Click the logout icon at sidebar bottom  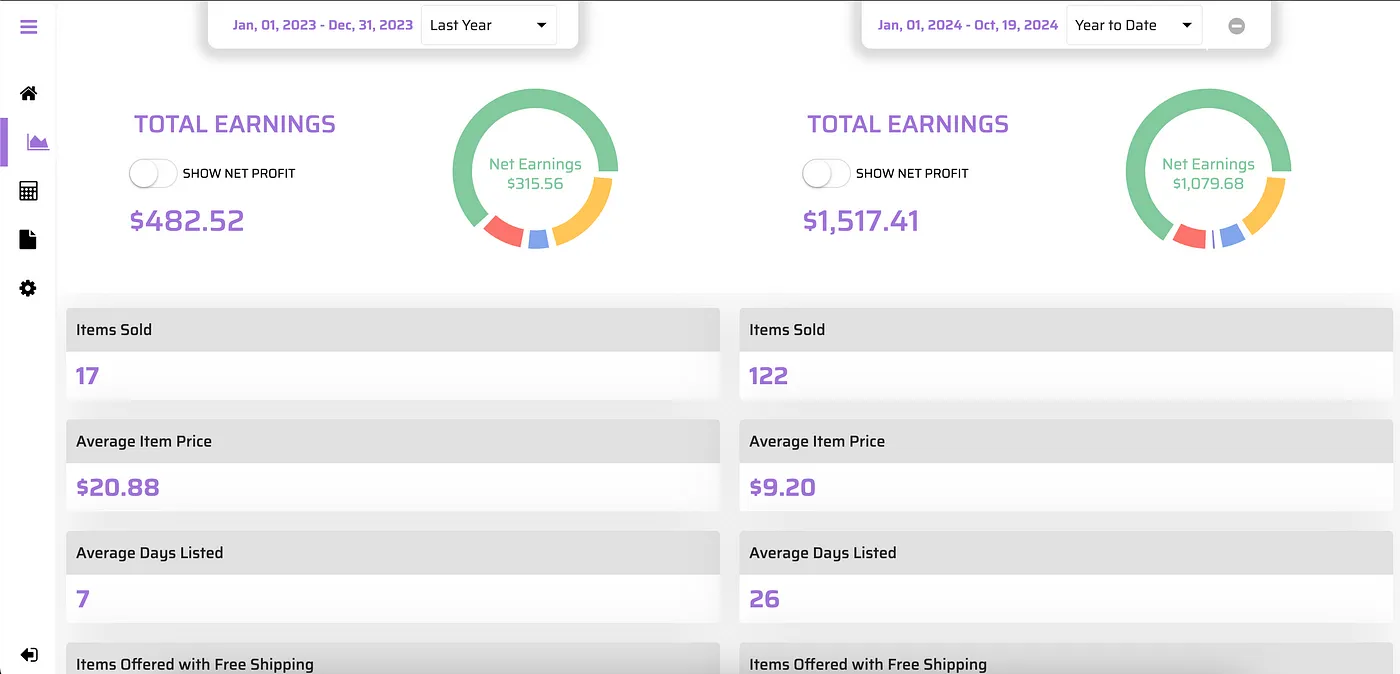29,655
